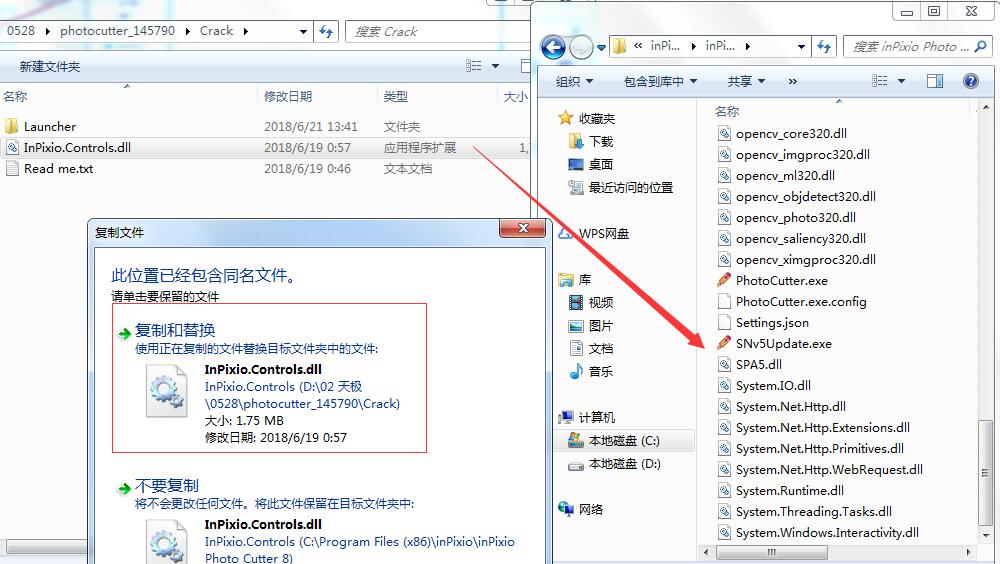Image resolution: width=1000 pixels, height=564 pixels.
Task: Open view options dropdown arrow in the Crack window
Action: [496, 66]
